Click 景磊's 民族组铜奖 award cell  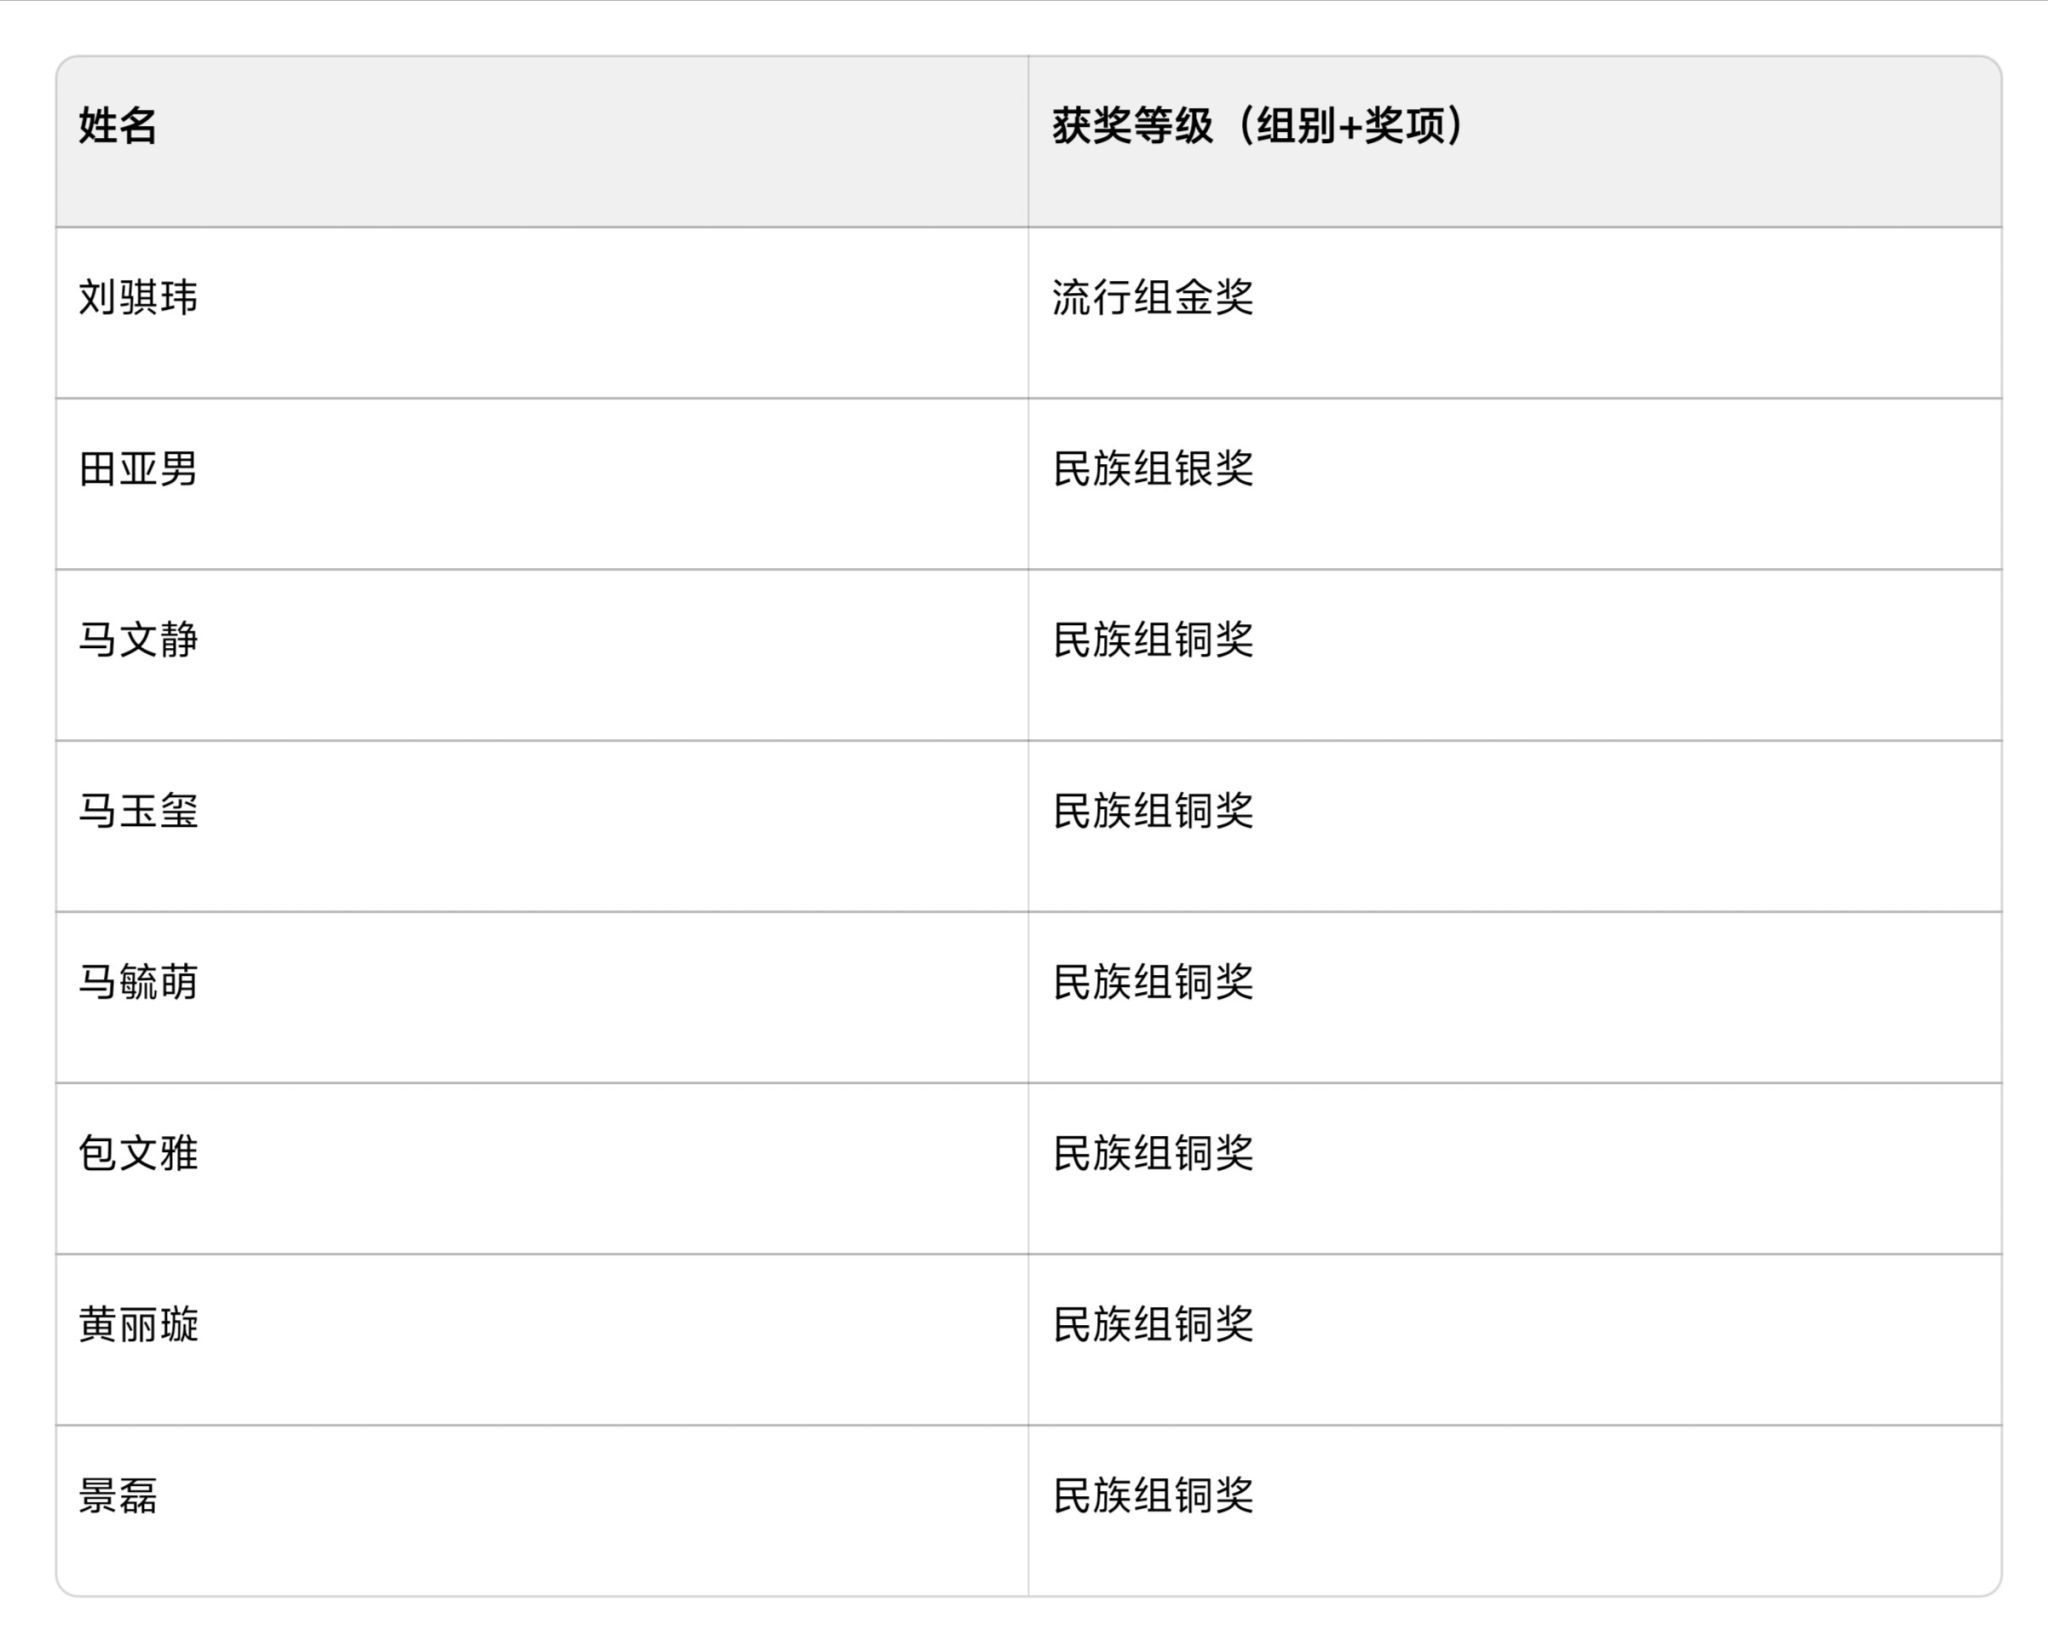[1152, 1495]
